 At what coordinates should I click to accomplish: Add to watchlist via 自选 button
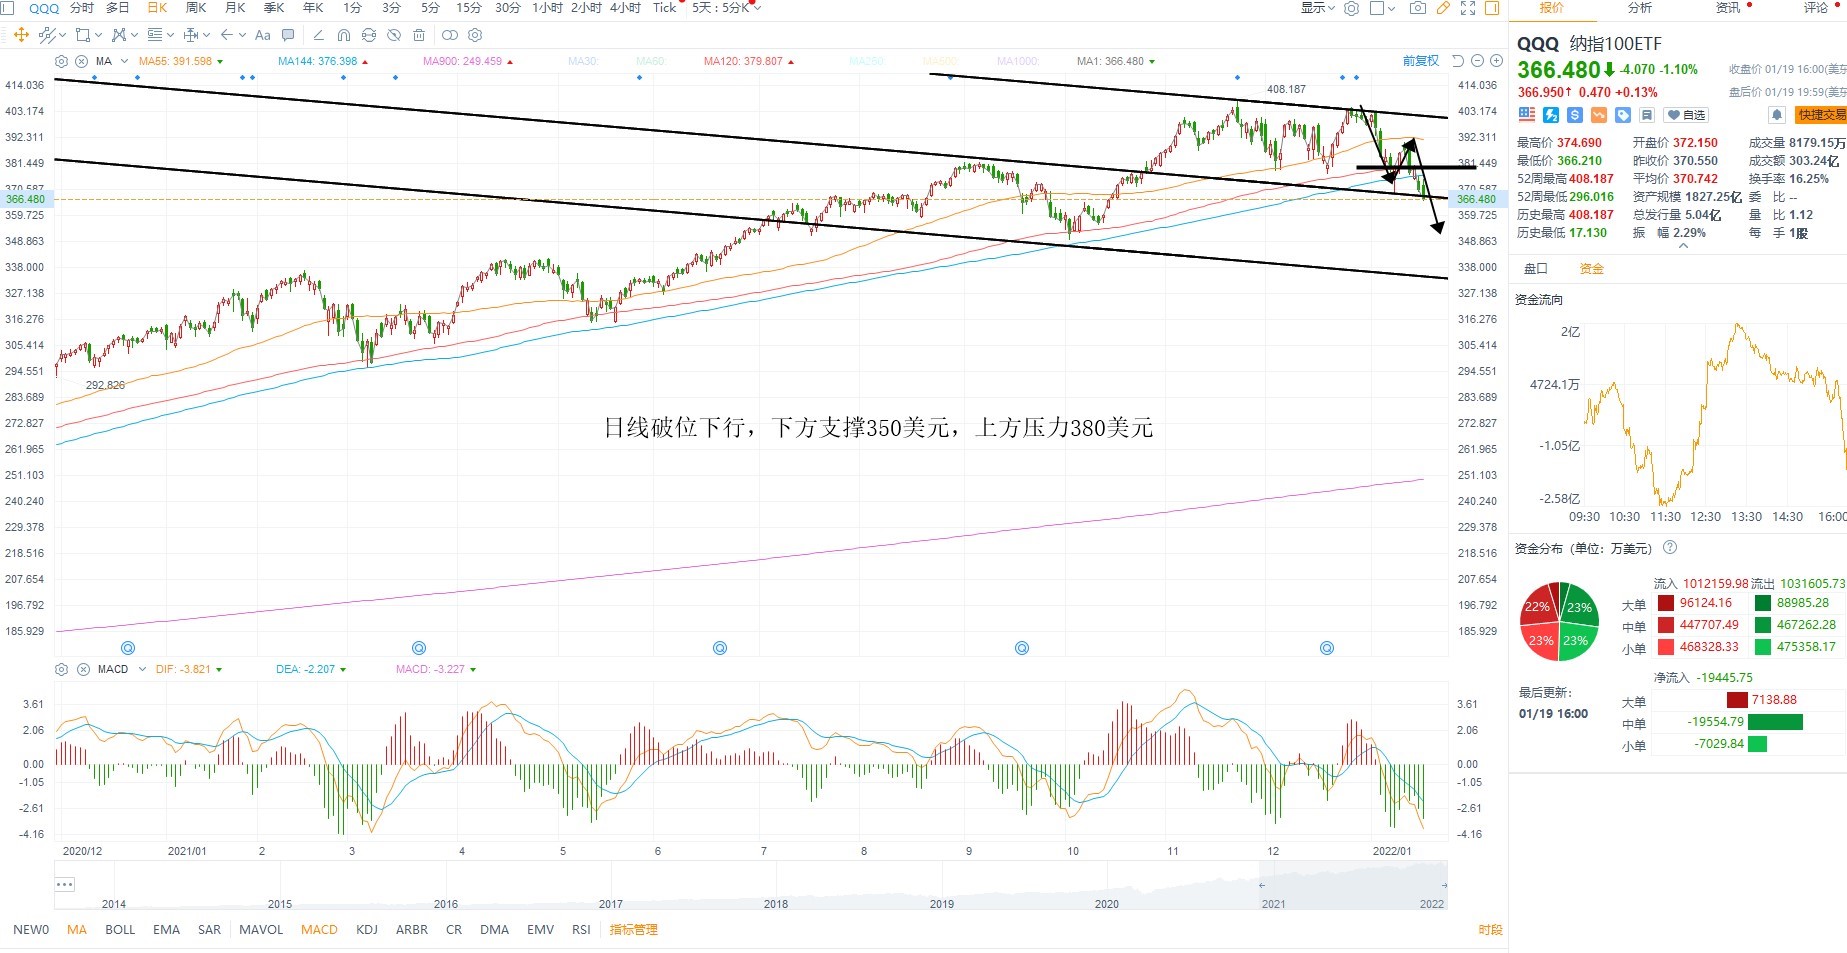click(x=1686, y=115)
